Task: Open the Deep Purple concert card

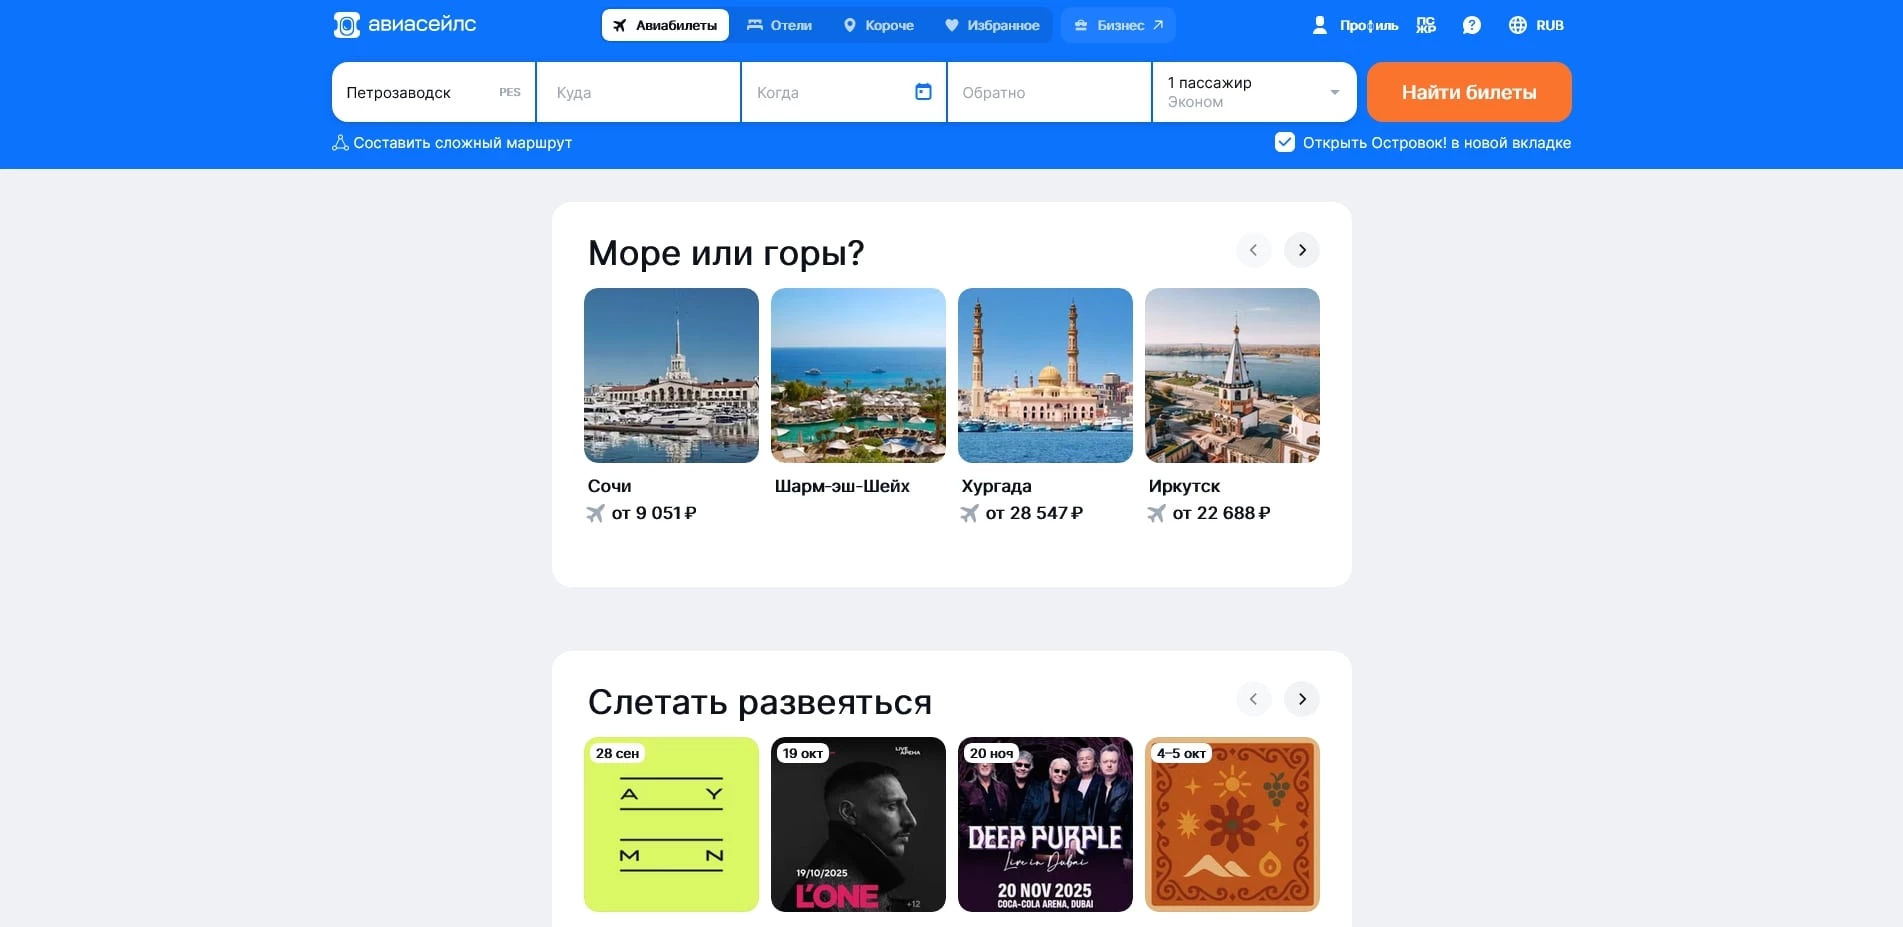Action: tap(1044, 824)
